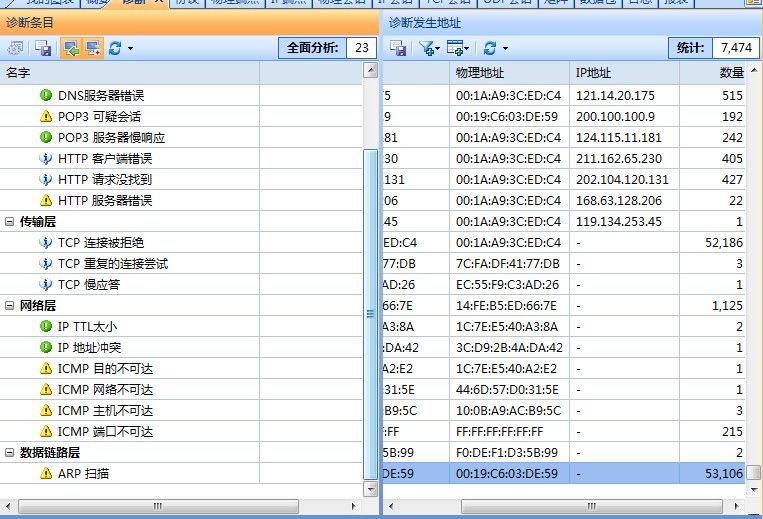Click the green icon beside IP 地址冲突
763x519 pixels.
(46, 347)
